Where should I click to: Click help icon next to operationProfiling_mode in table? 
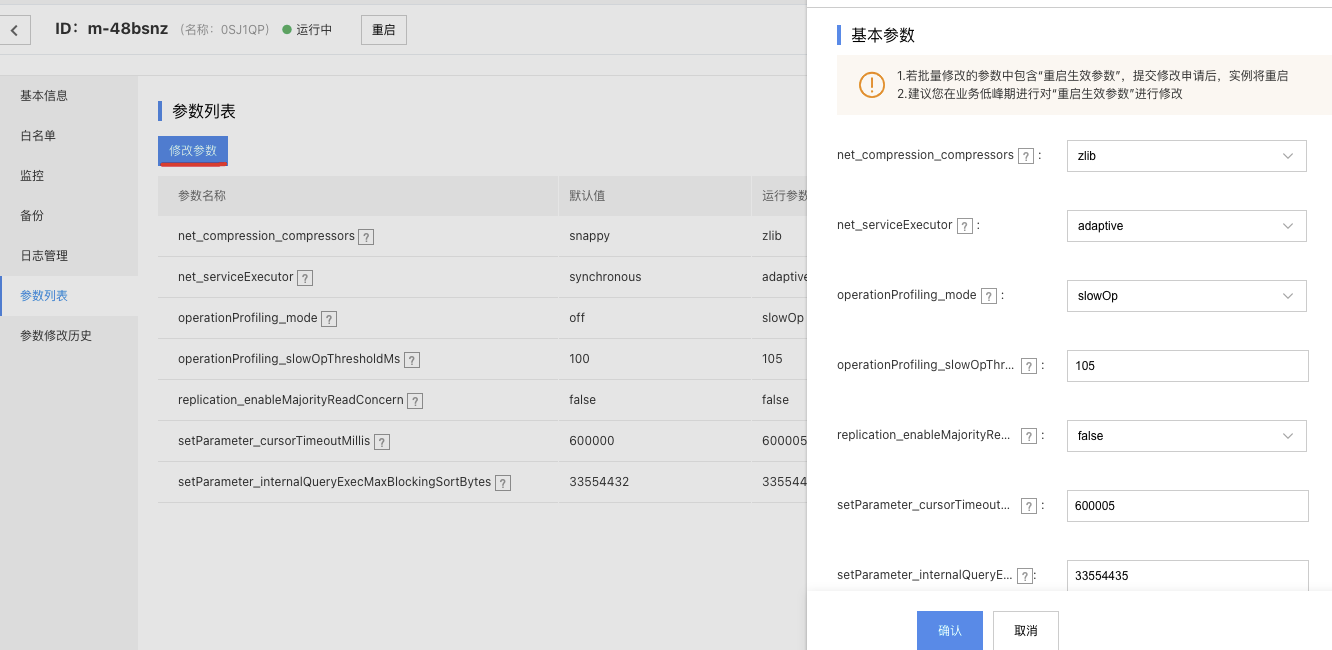point(329,319)
